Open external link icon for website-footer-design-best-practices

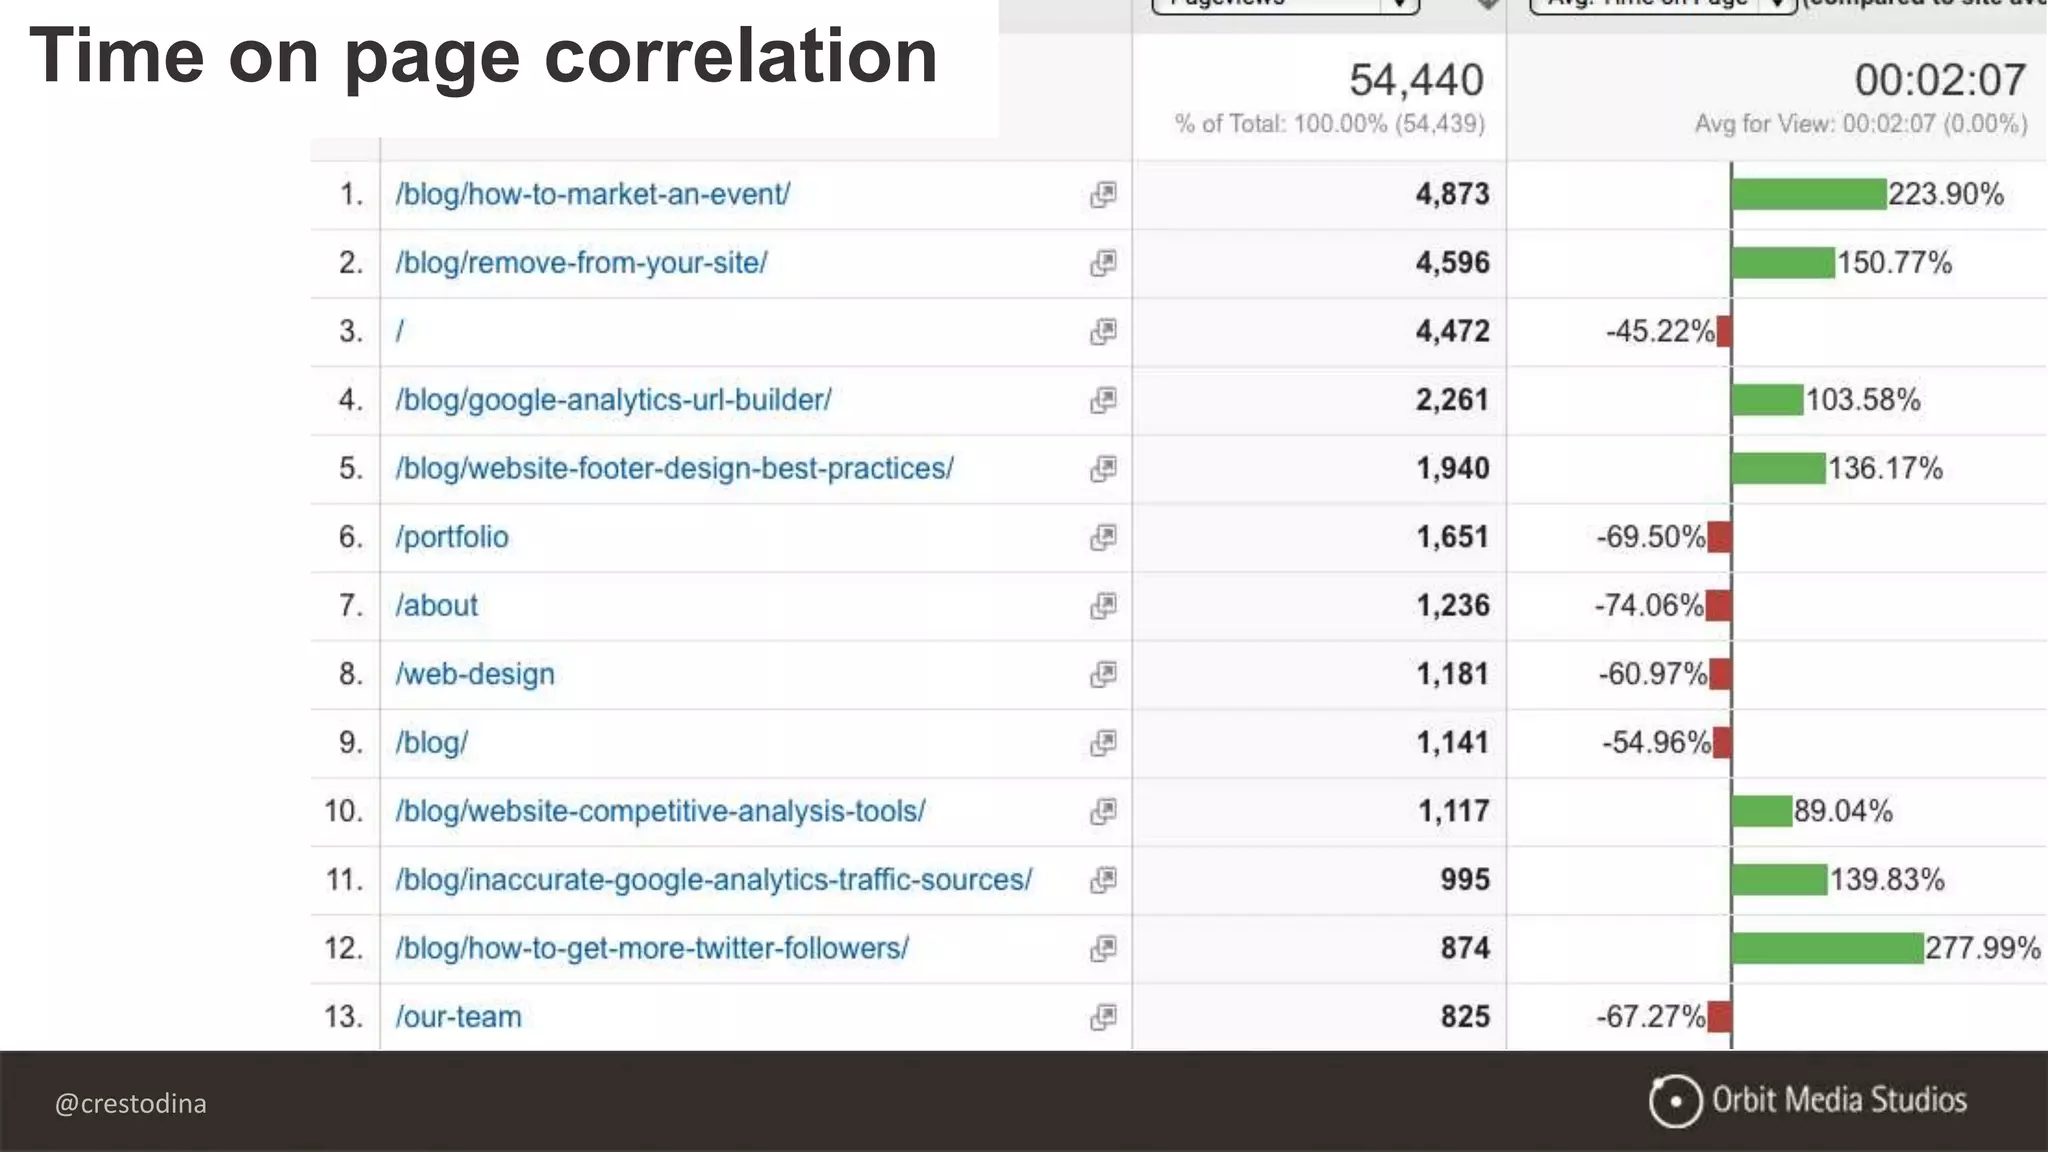[1103, 468]
